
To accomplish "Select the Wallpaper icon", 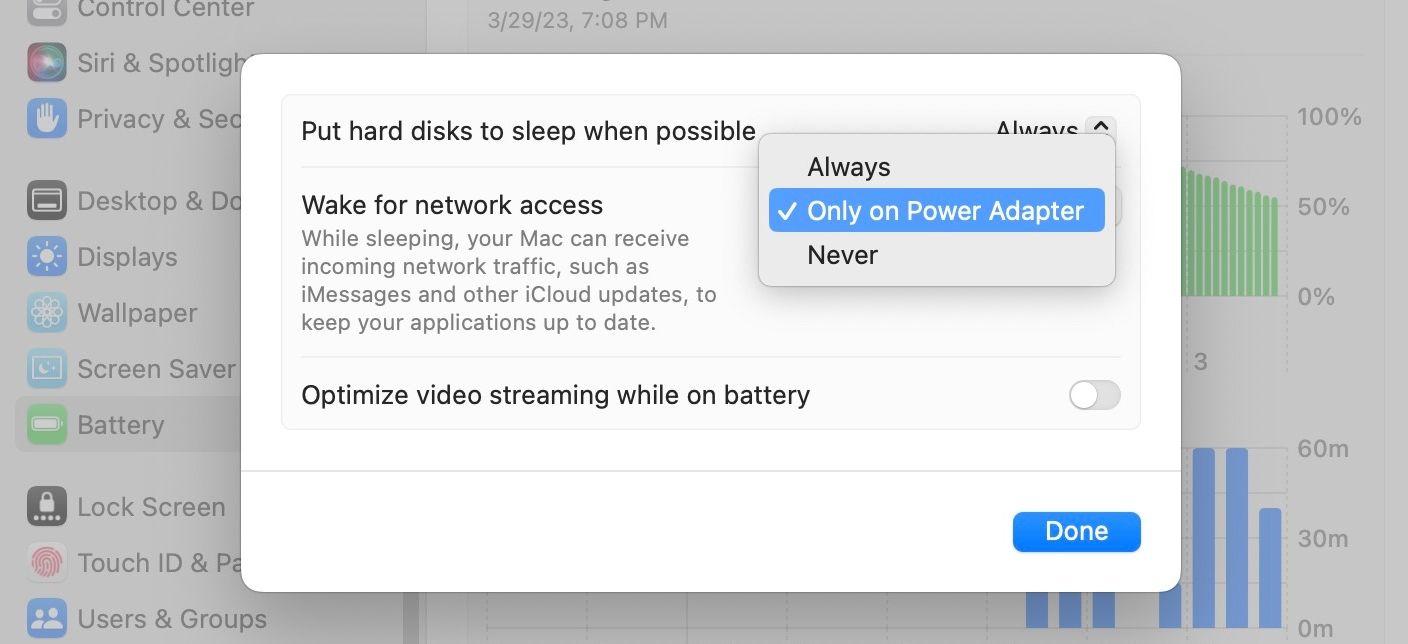I will point(44,313).
